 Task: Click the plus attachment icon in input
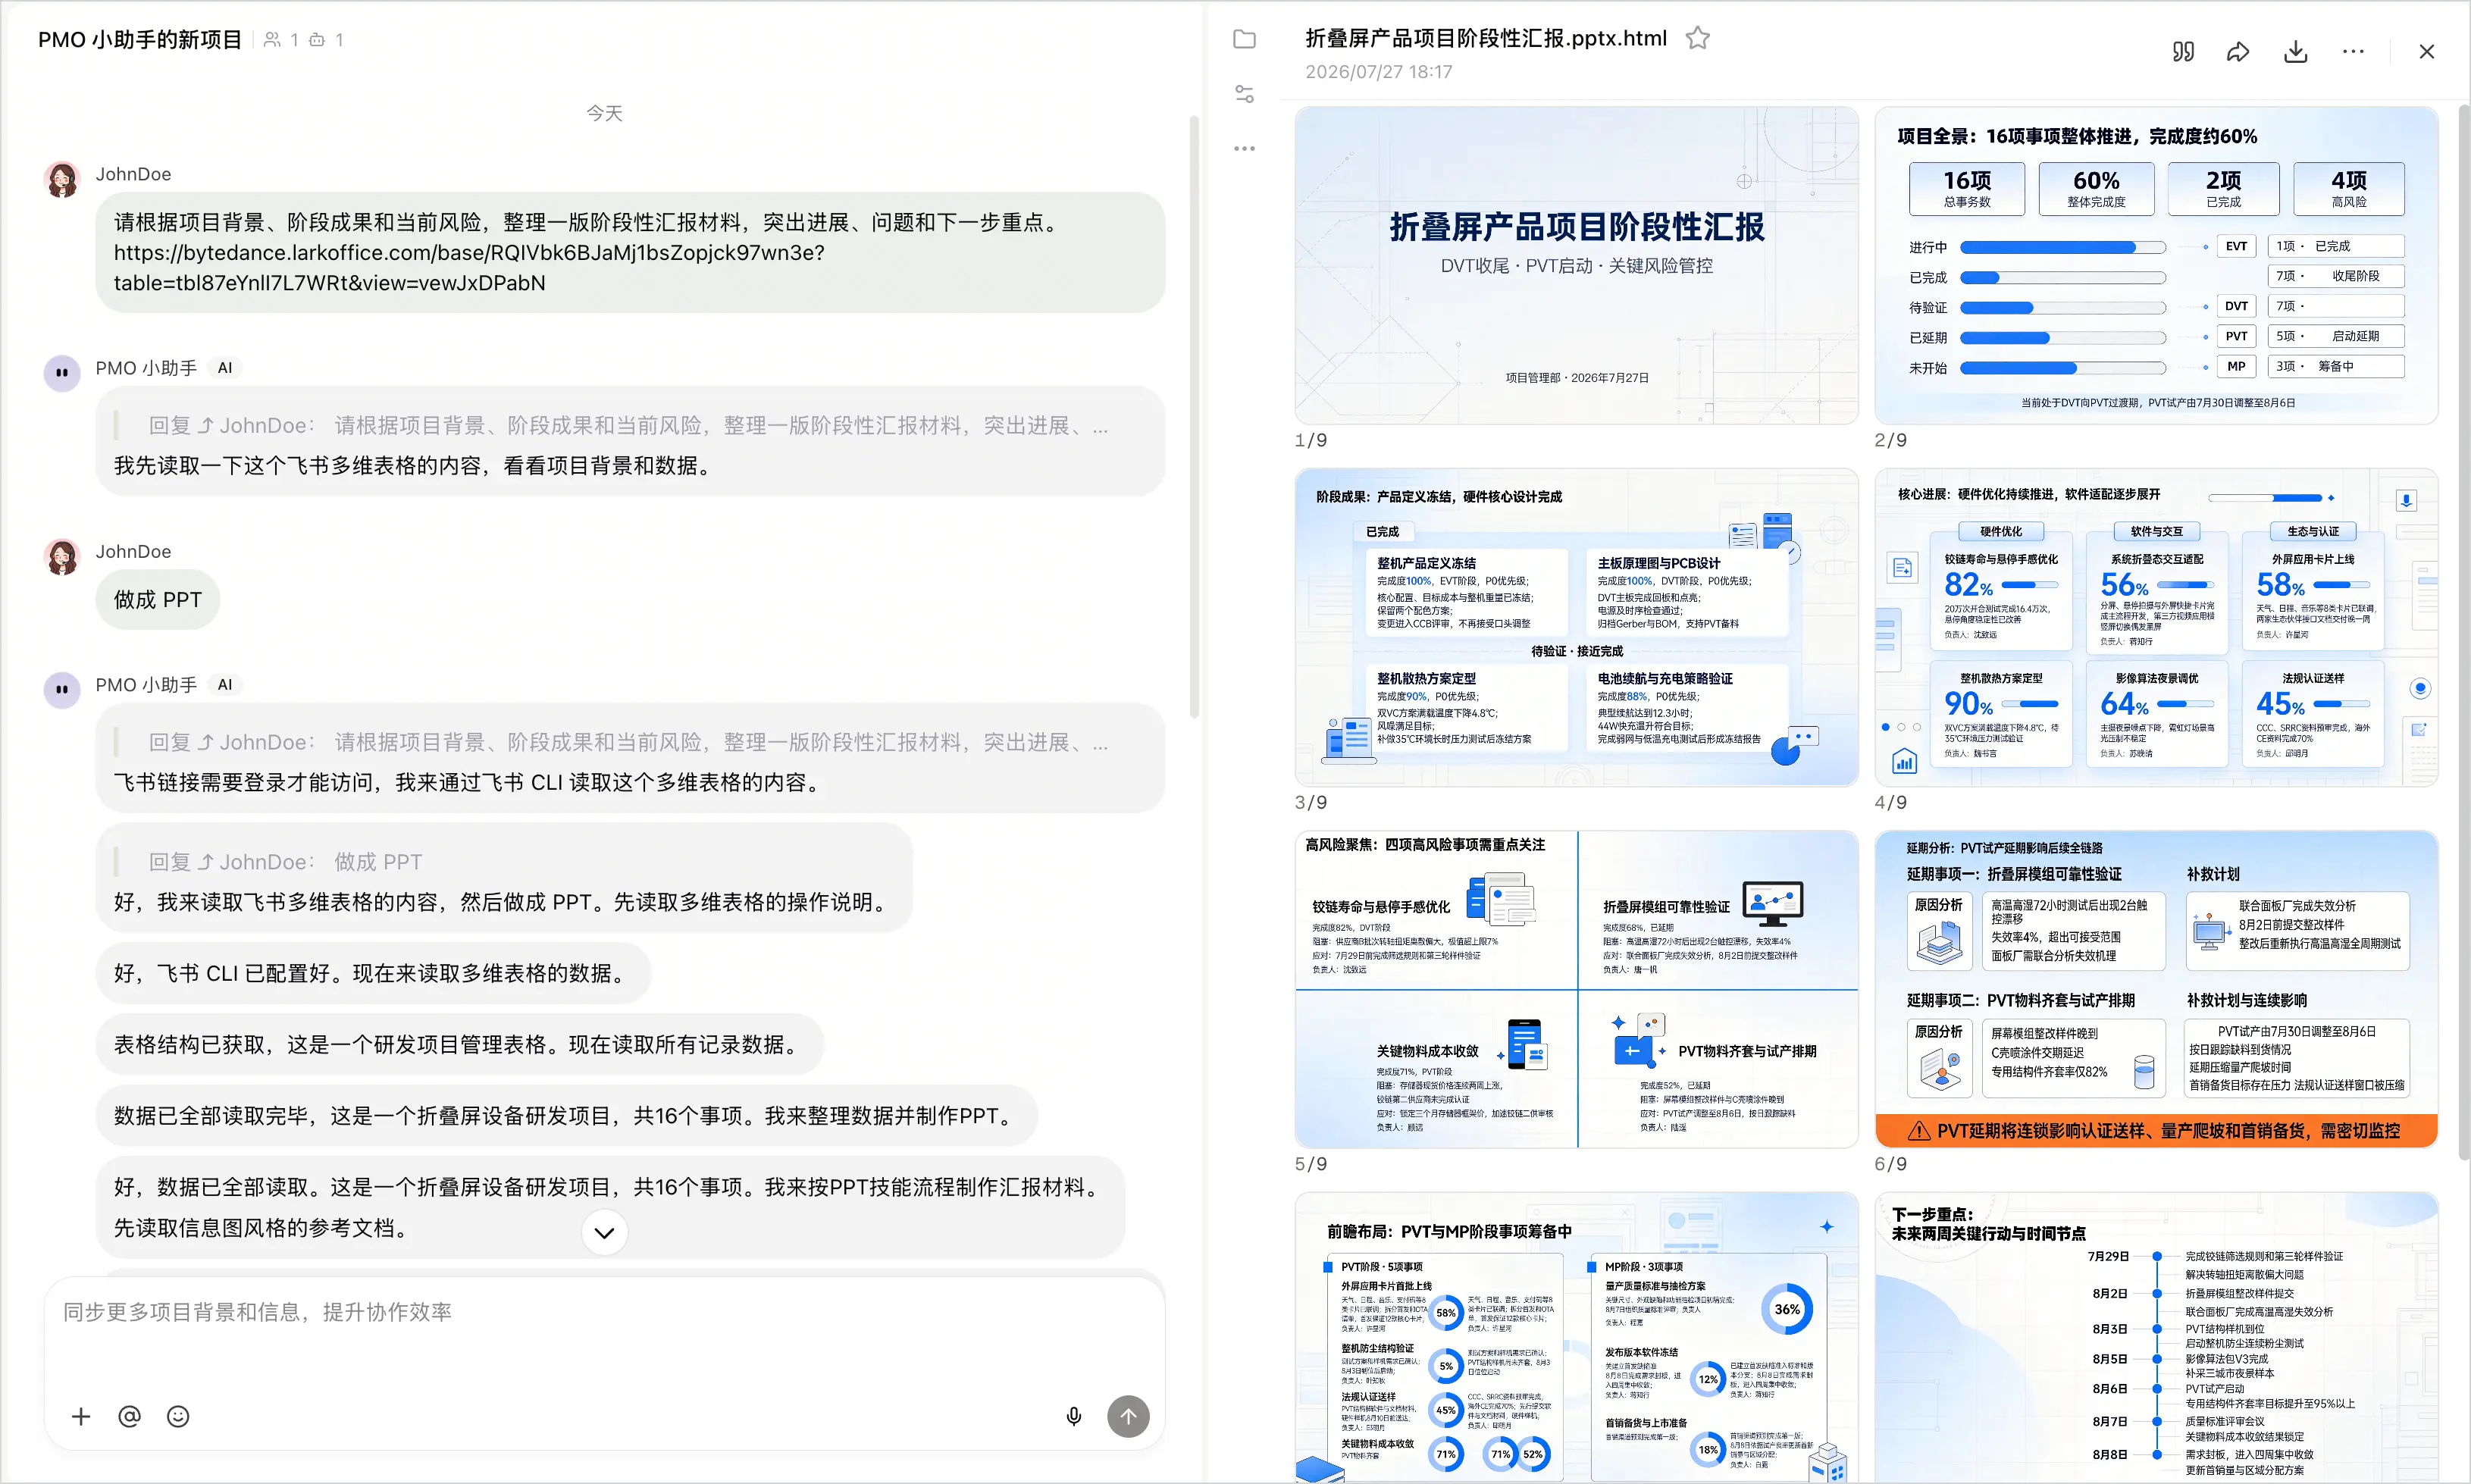click(x=81, y=1416)
